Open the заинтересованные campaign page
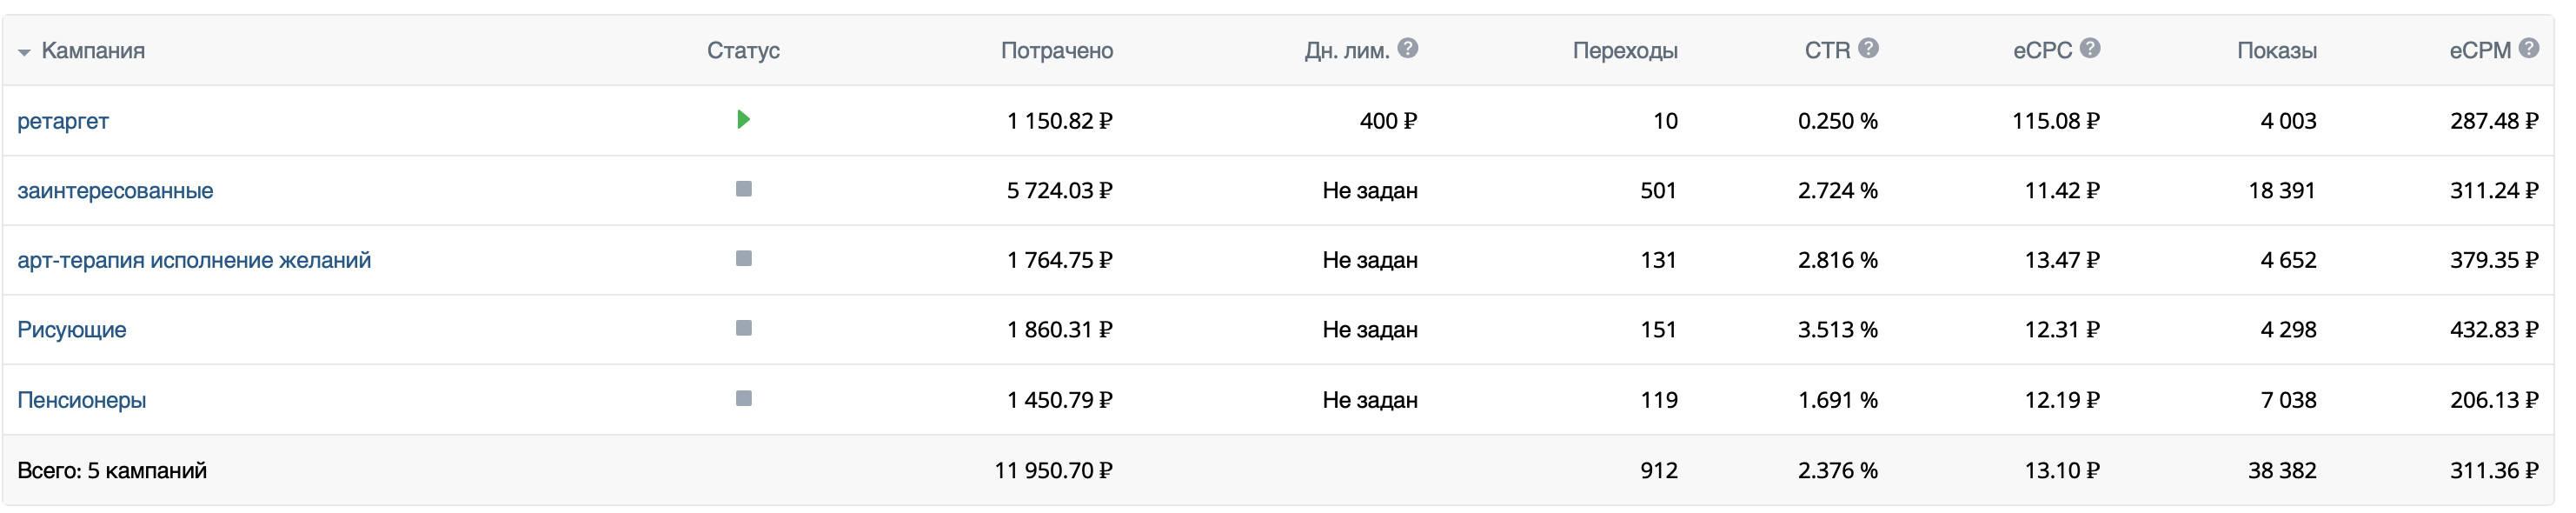Screen dimensions: 2576x513 (116, 190)
